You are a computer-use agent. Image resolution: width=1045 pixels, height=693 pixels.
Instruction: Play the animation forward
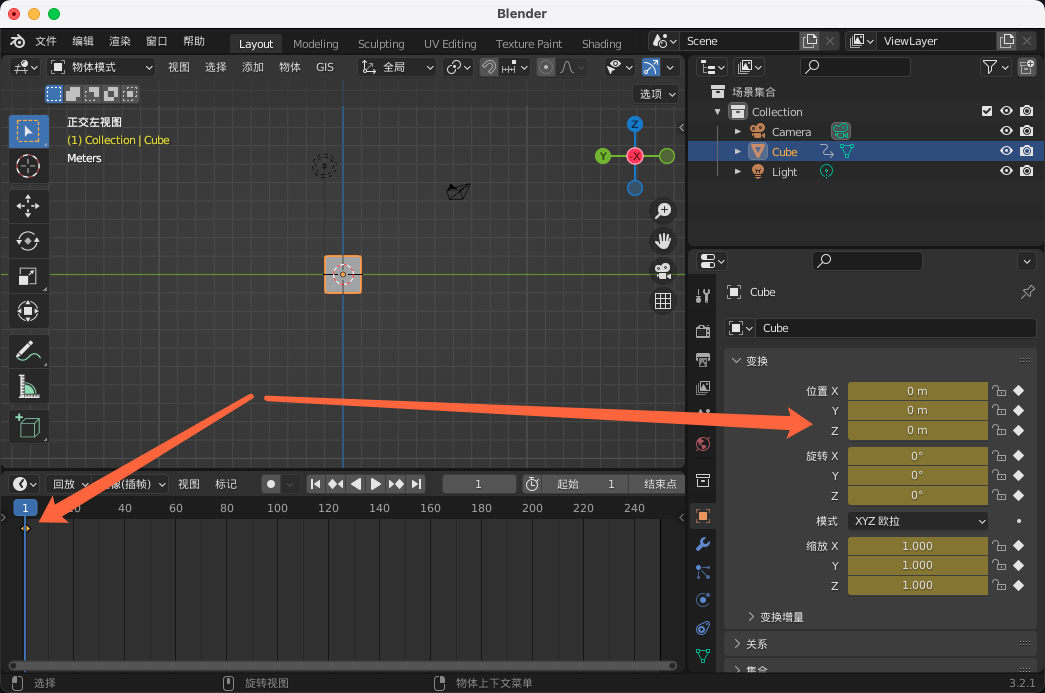point(376,484)
